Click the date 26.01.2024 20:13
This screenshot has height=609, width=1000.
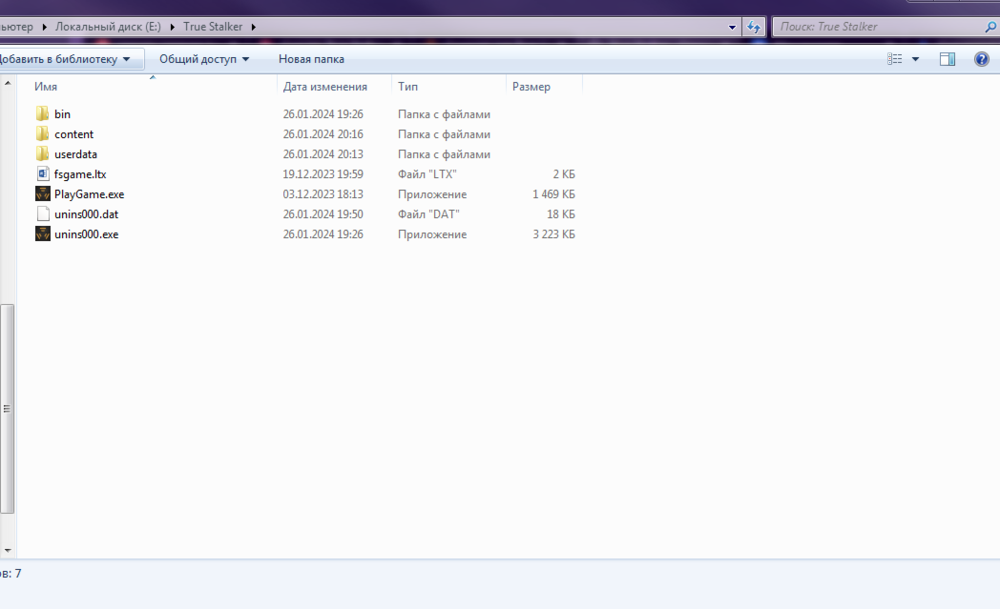point(323,154)
